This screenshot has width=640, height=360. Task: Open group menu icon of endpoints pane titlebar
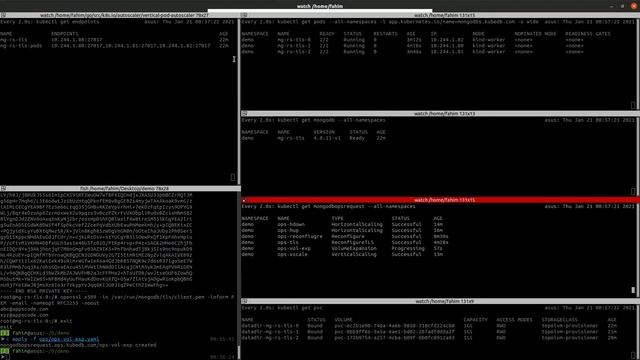point(3,15)
